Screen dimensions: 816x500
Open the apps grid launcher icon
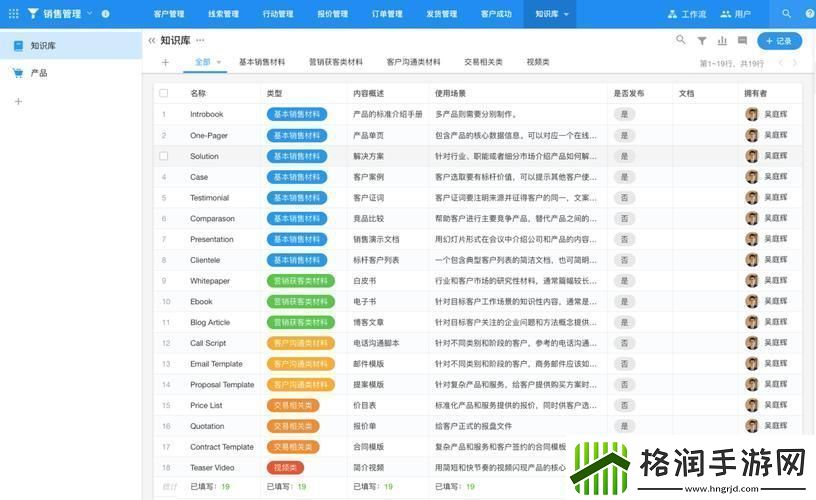pyautogui.click(x=13, y=14)
